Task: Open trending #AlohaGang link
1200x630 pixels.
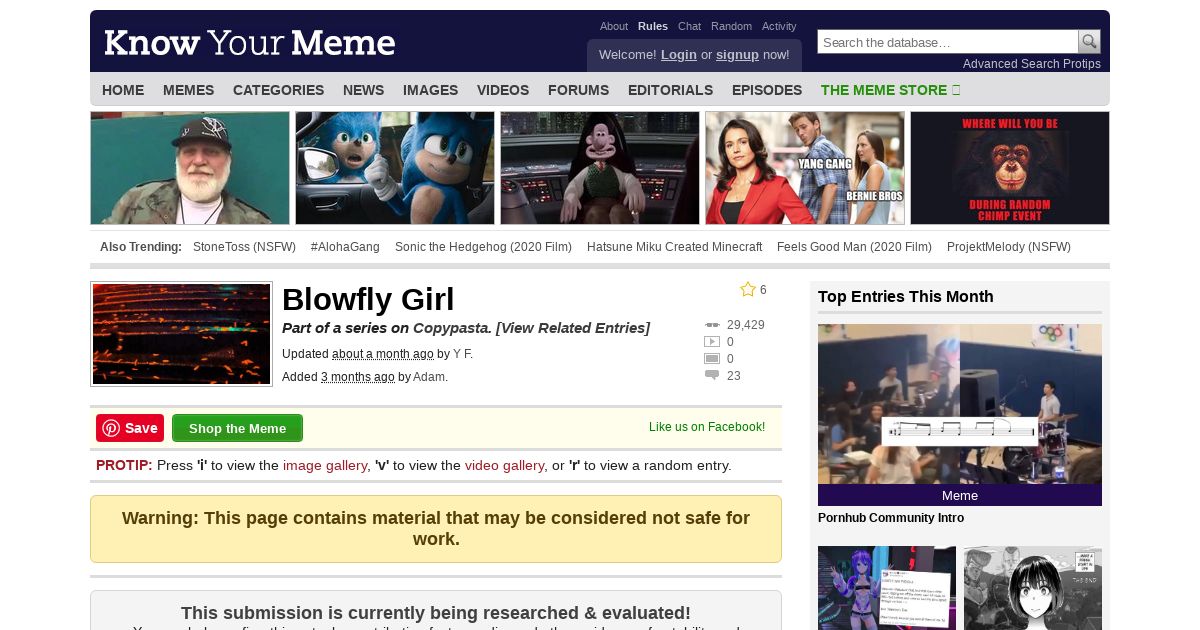Action: click(345, 247)
